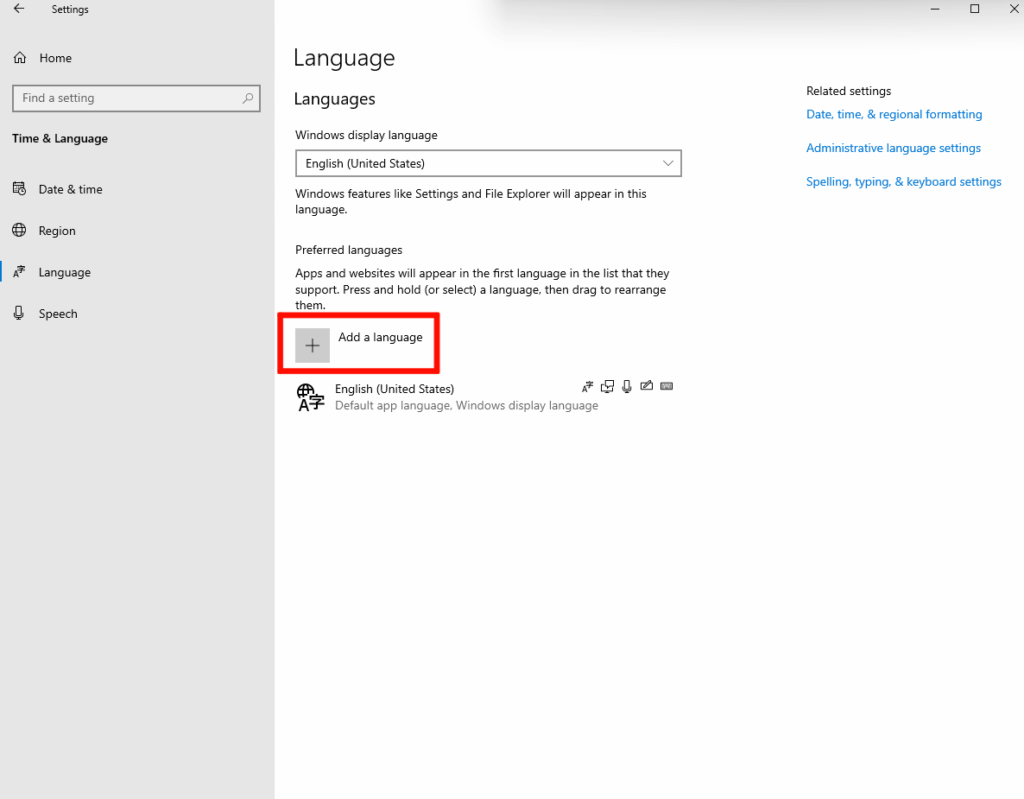Click the back arrow in Settings title bar
This screenshot has height=799, width=1024.
[x=19, y=9]
